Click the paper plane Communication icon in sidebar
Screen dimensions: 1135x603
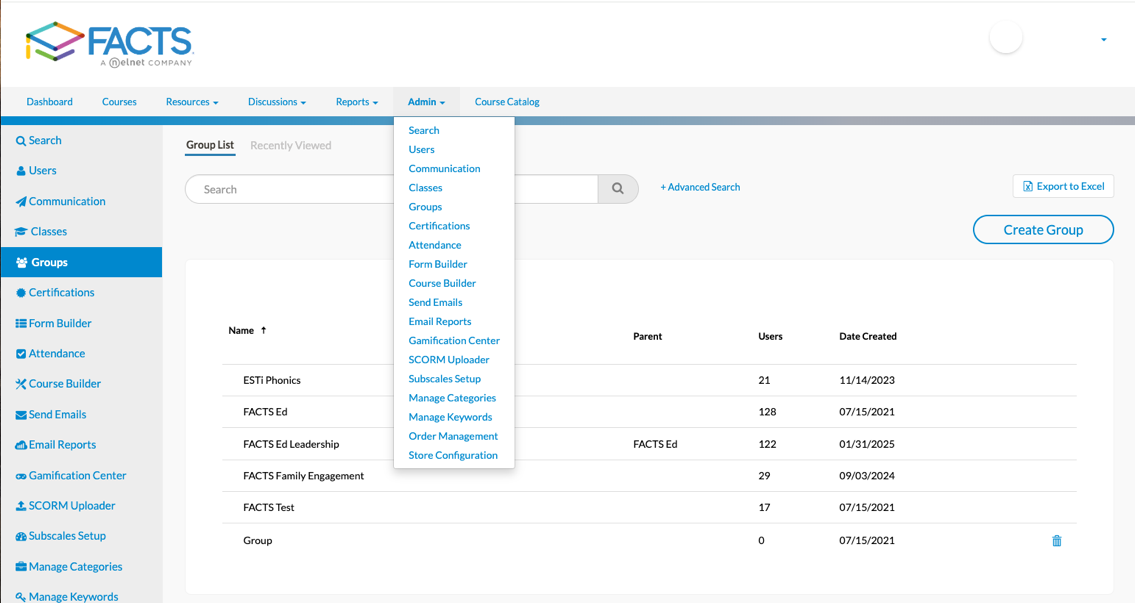(21, 202)
